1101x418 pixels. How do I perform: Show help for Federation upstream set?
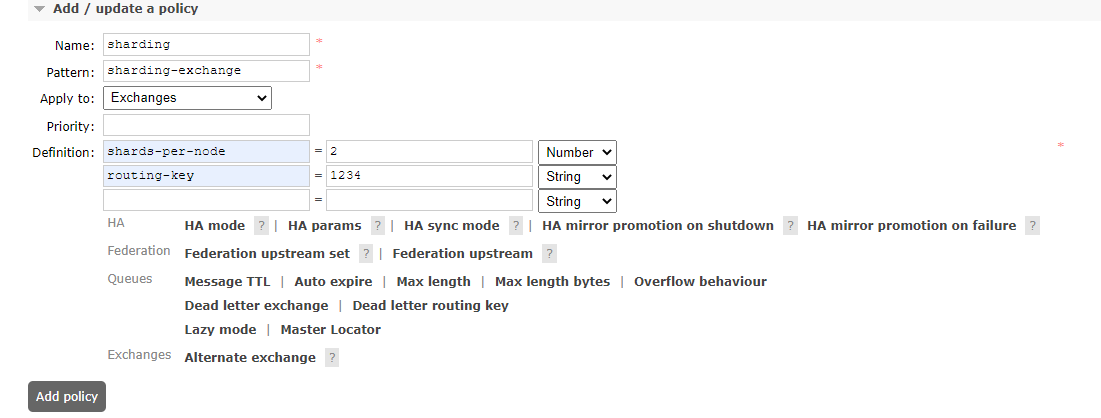[367, 254]
